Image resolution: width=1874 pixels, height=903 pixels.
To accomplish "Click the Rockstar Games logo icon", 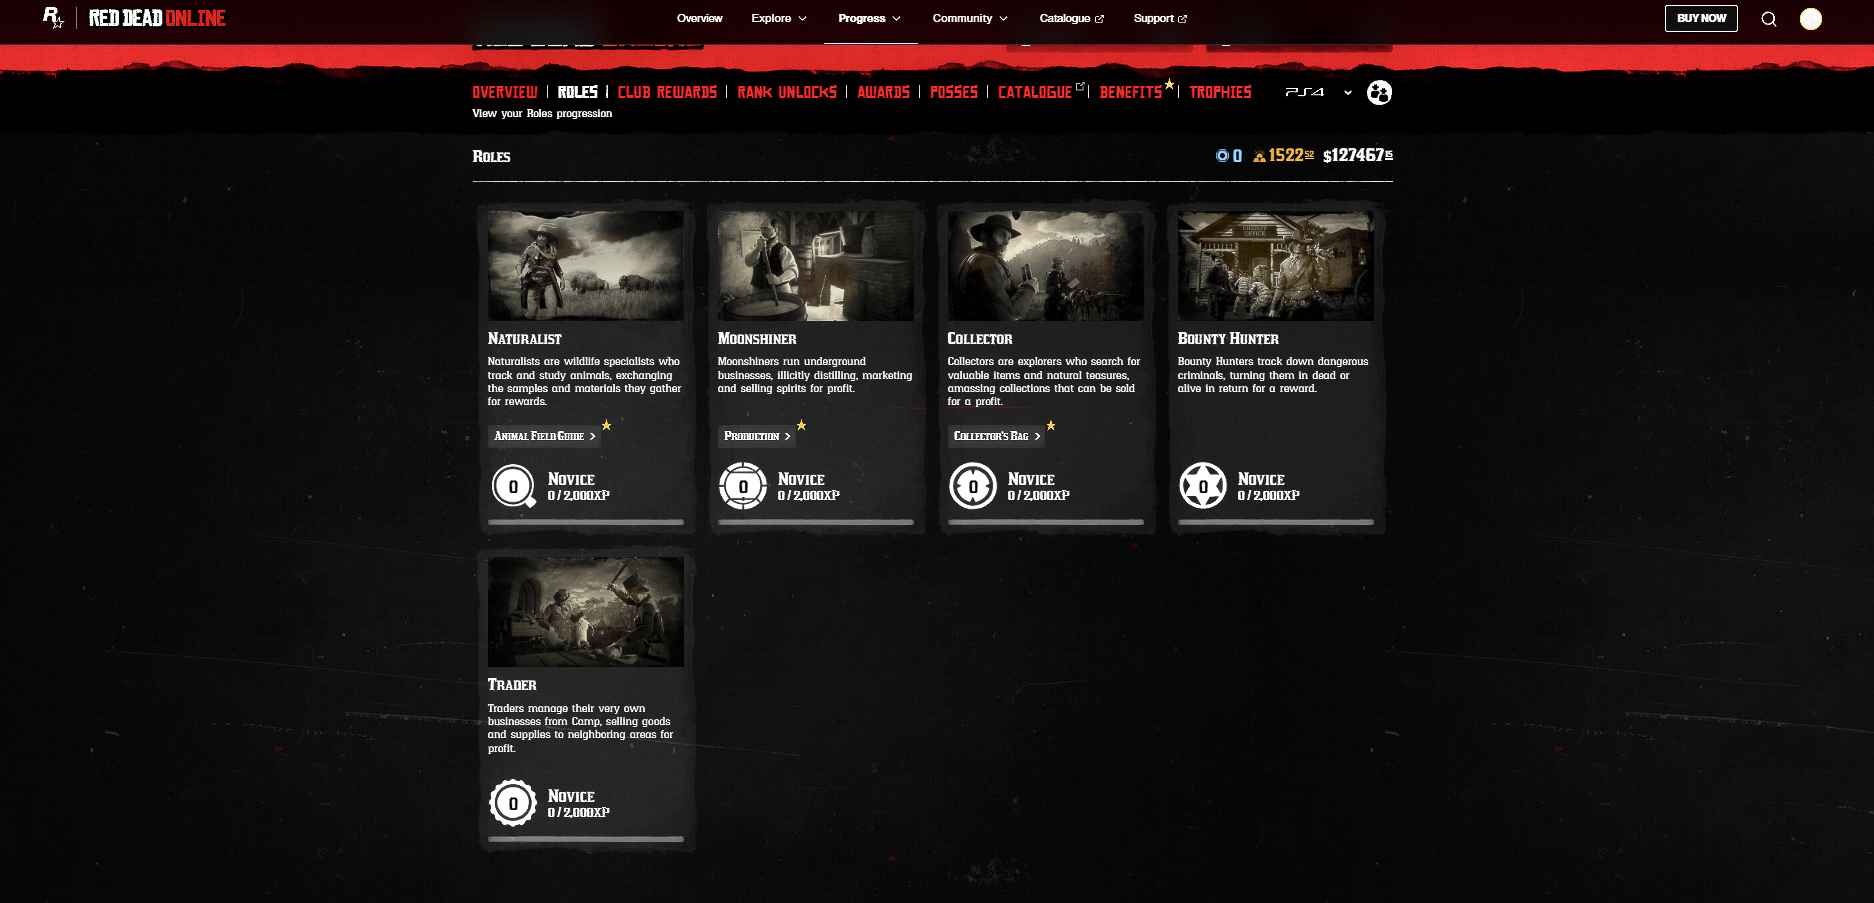I will point(53,18).
